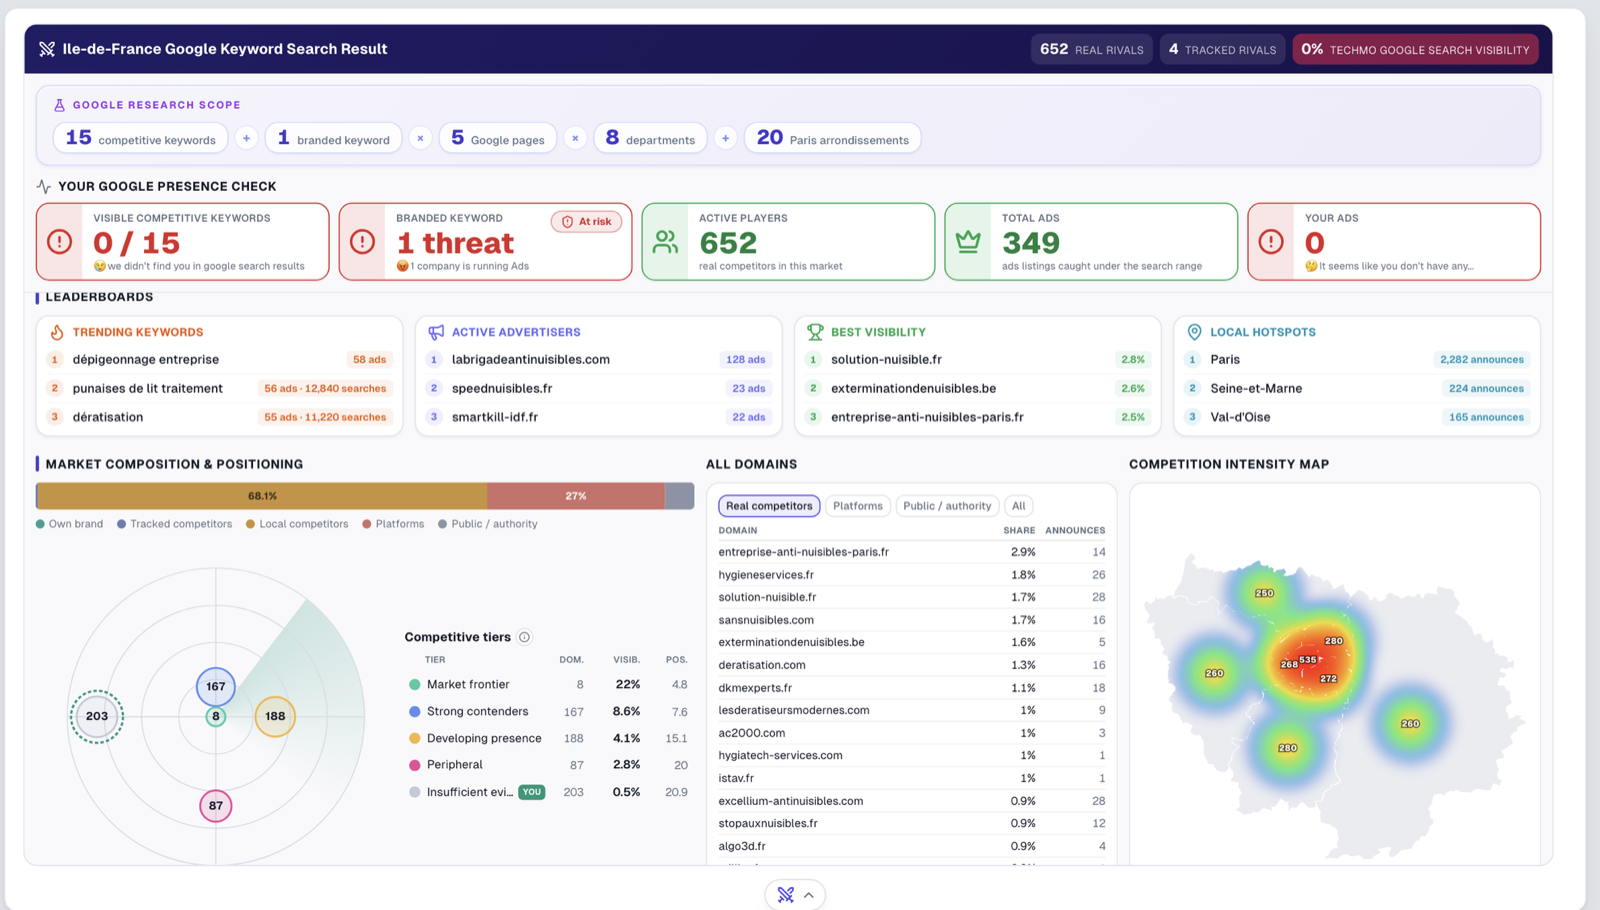Toggle the Own brand legend entry

coord(70,524)
